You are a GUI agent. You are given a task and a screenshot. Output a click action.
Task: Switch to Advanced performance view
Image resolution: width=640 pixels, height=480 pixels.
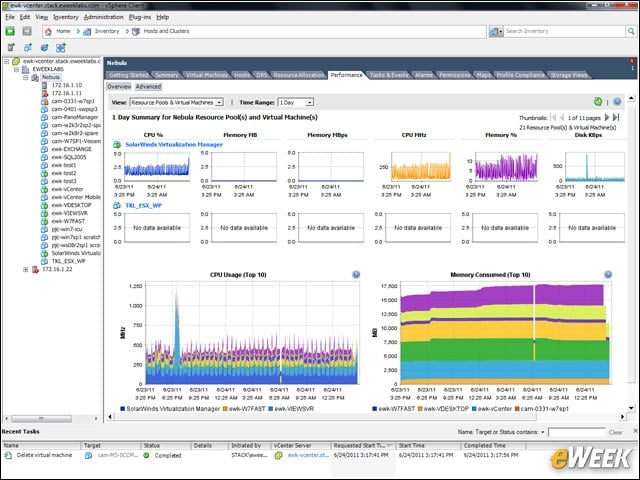[x=148, y=87]
